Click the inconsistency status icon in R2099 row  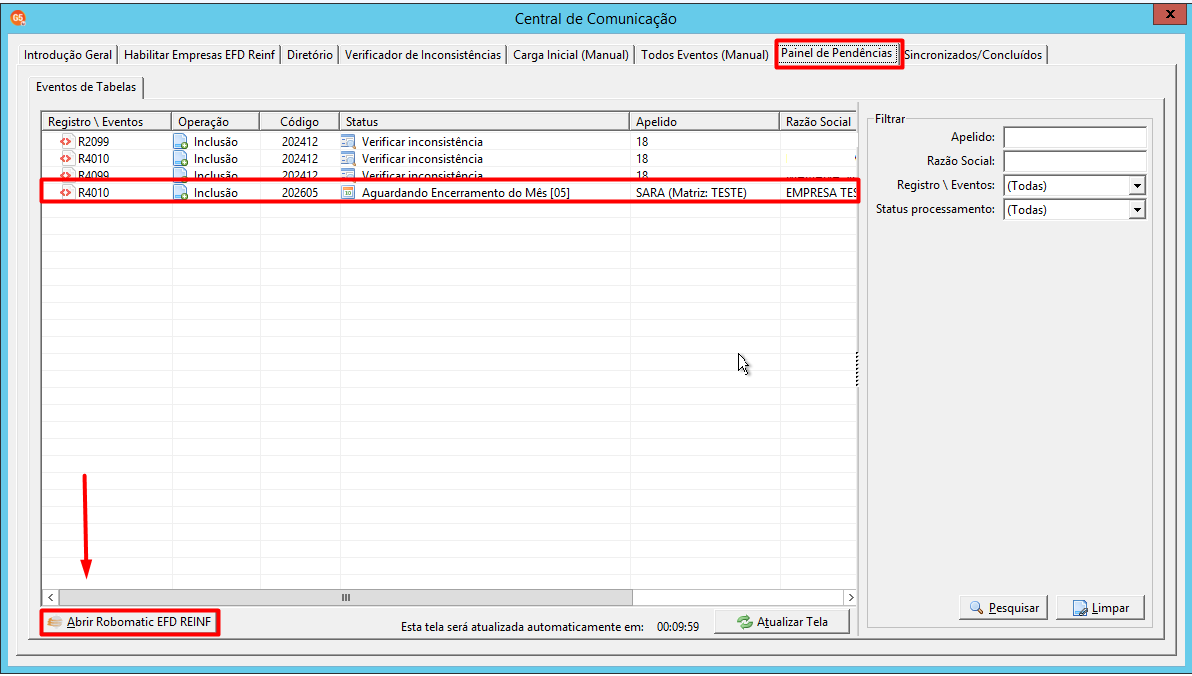click(348, 141)
